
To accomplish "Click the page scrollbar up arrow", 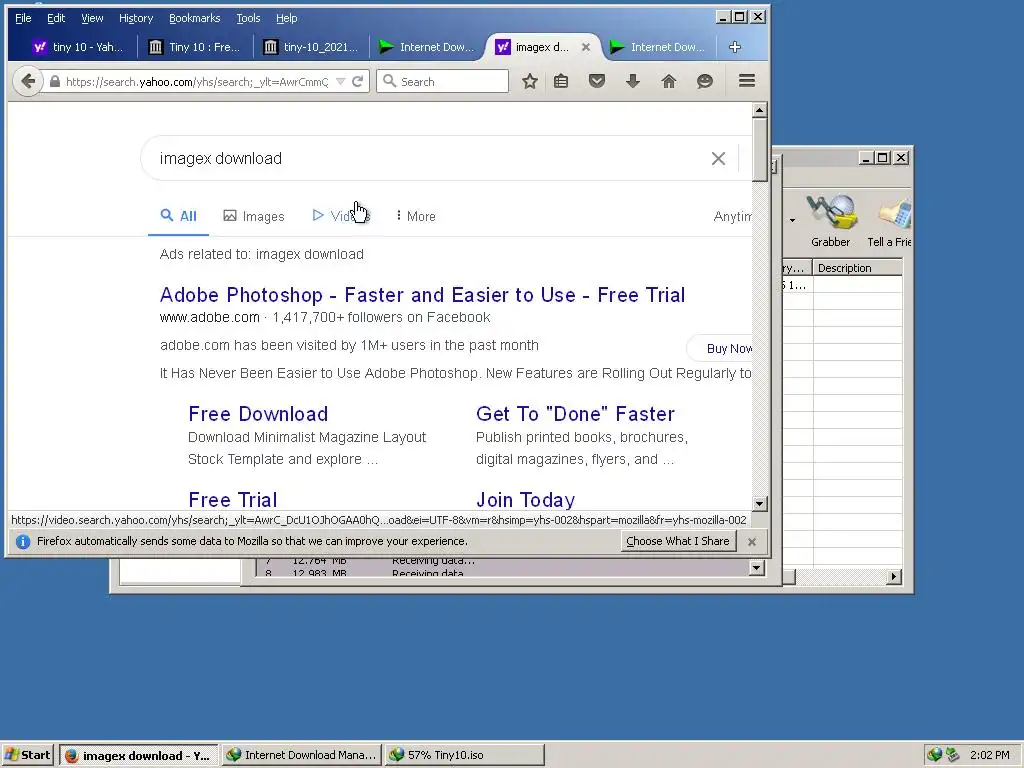I will 759,110.
